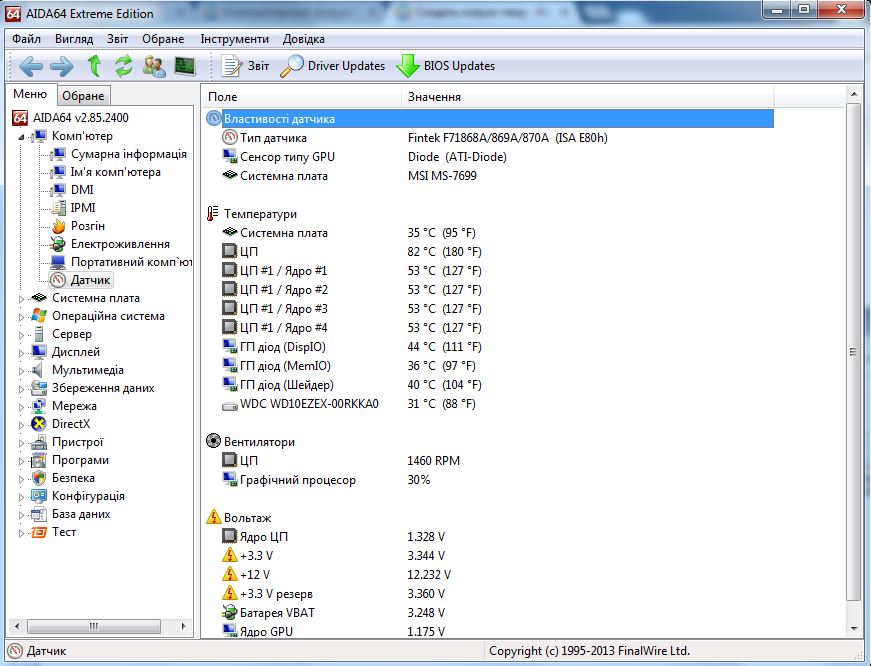Open the Інструменти menu
871x666 pixels.
click(234, 39)
